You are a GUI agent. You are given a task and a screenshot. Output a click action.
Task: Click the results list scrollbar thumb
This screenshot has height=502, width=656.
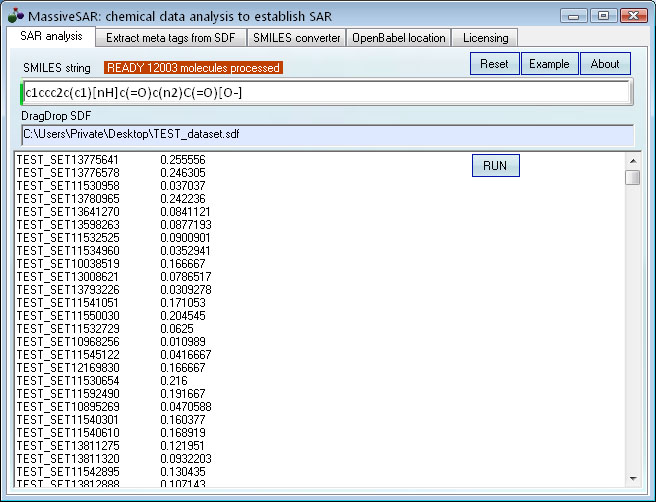point(632,178)
